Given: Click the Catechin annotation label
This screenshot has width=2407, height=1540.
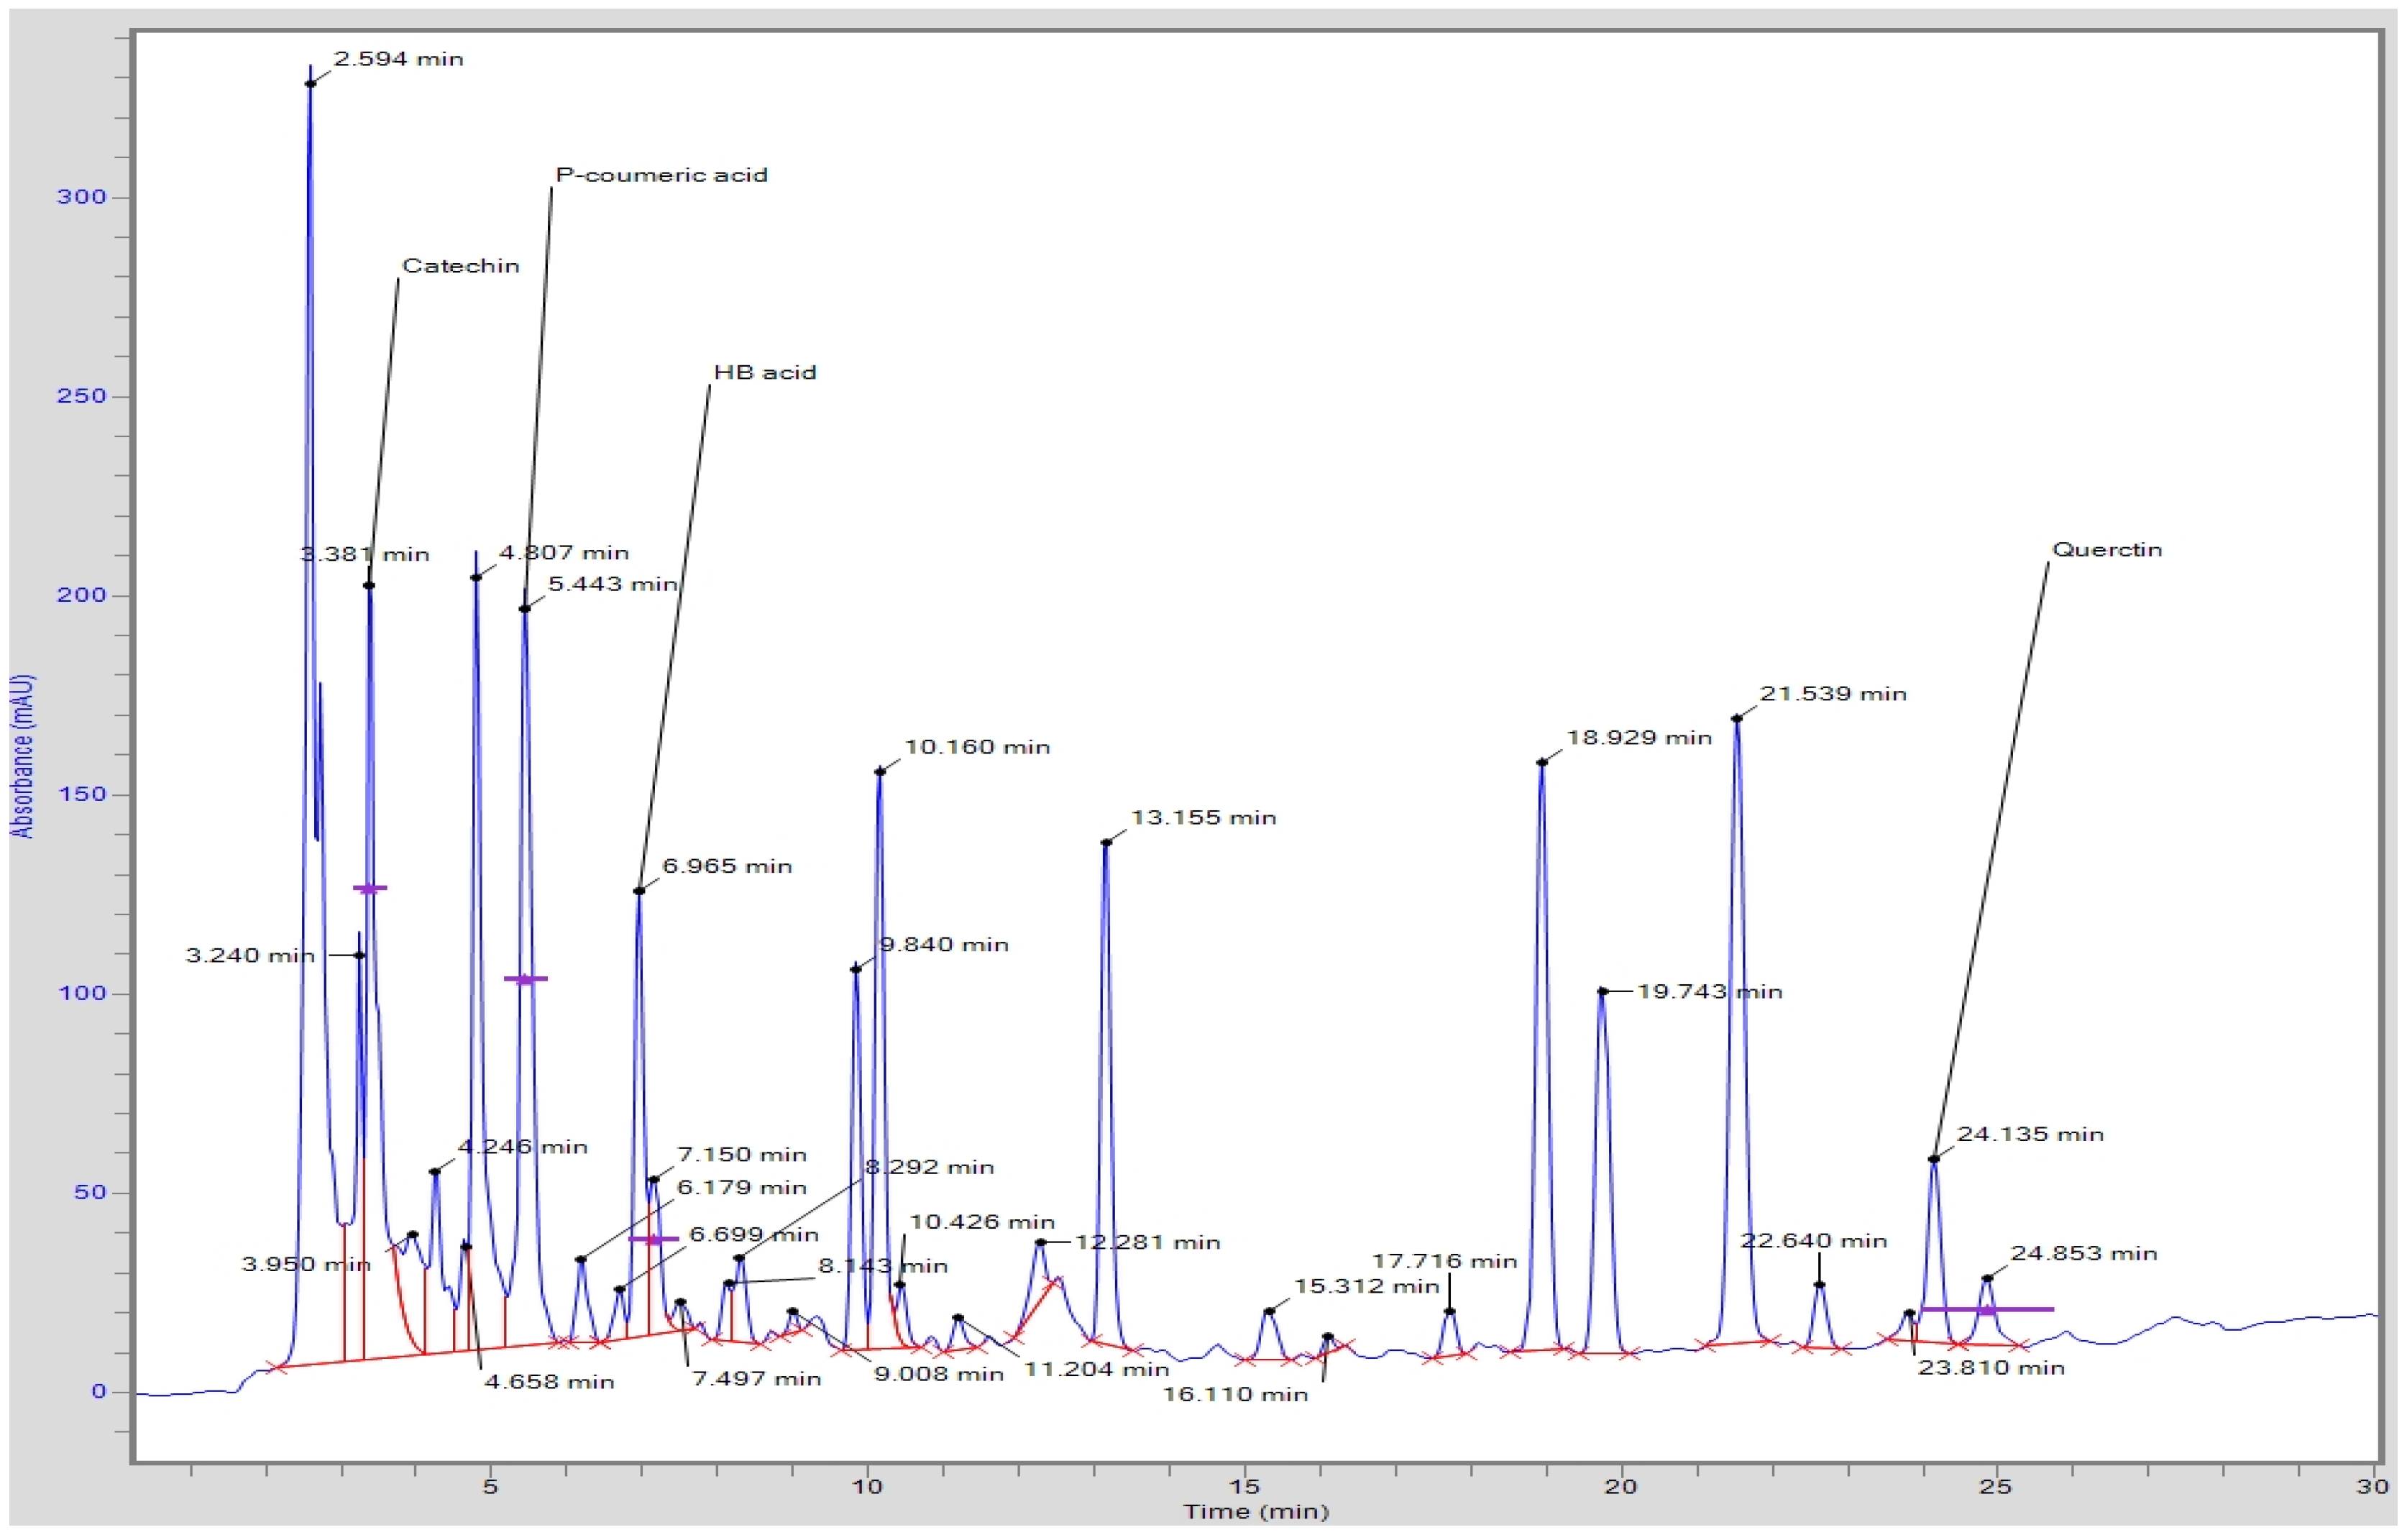Looking at the screenshot, I should (461, 265).
